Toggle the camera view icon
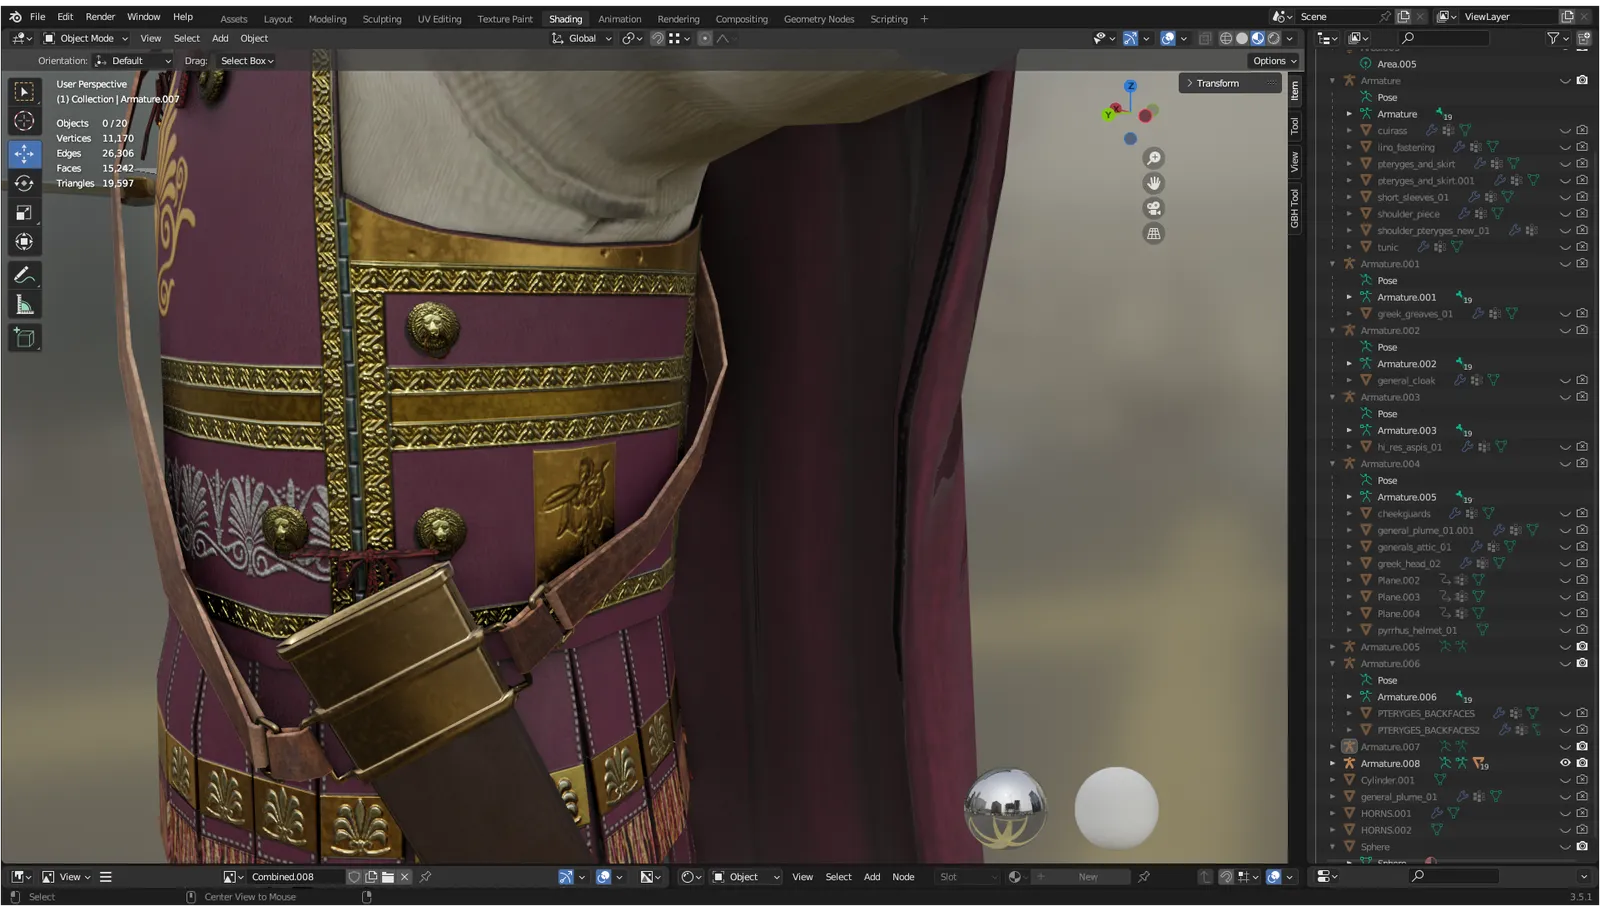Image resolution: width=1600 pixels, height=906 pixels. pos(1154,208)
